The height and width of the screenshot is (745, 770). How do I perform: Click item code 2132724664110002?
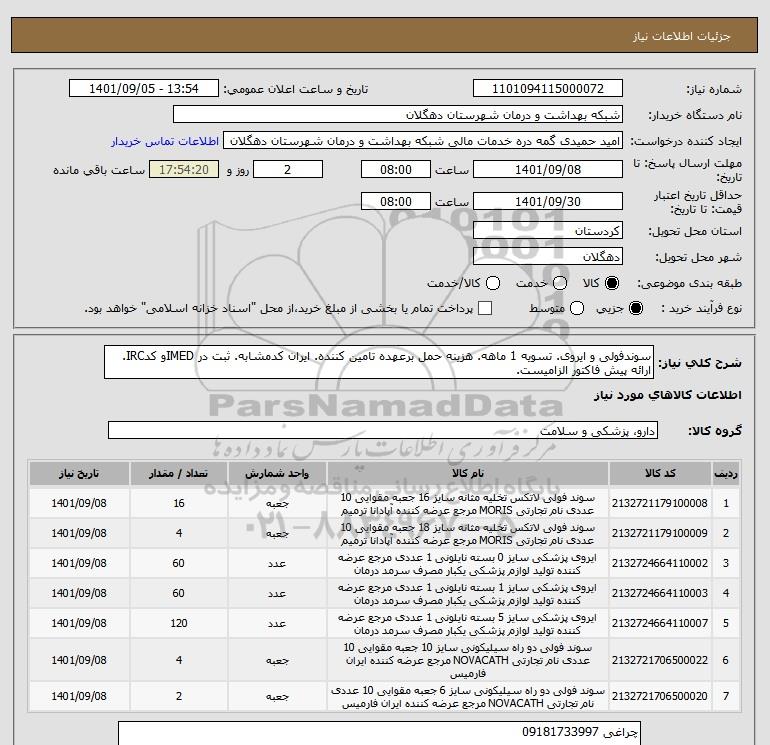(x=660, y=563)
